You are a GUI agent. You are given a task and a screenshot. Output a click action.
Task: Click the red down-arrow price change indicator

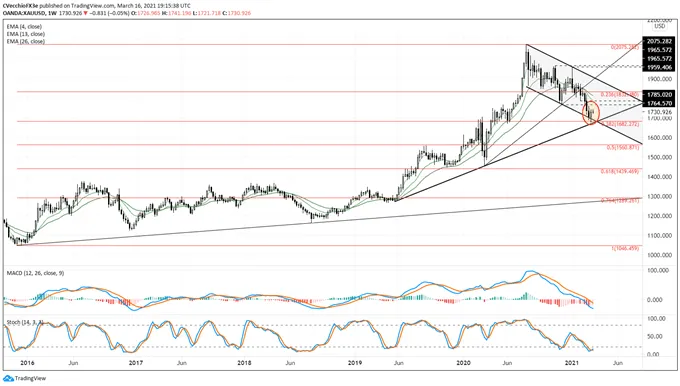tap(86, 13)
